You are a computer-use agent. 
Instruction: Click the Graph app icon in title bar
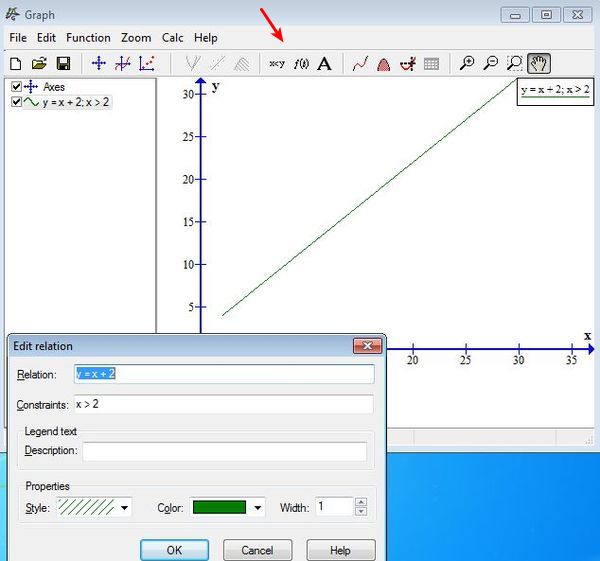tap(13, 15)
